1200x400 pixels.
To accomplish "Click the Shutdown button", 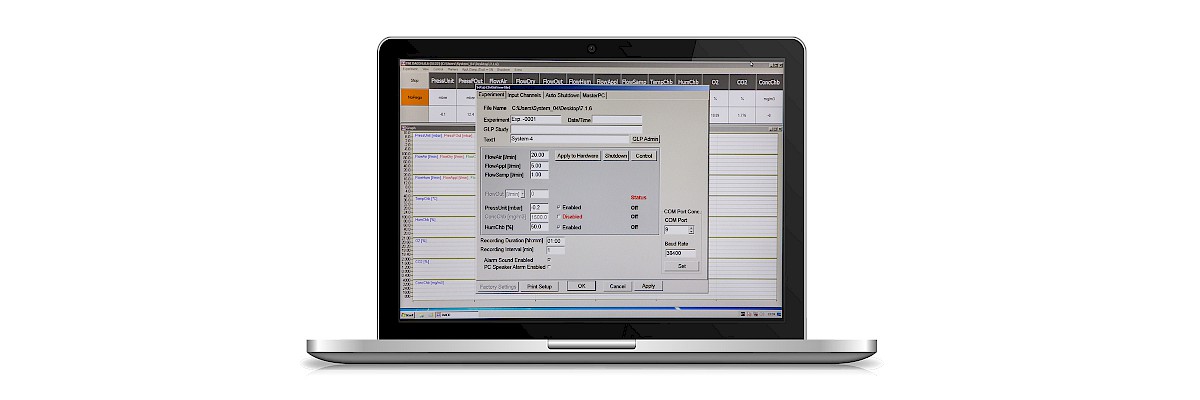I will pos(616,156).
